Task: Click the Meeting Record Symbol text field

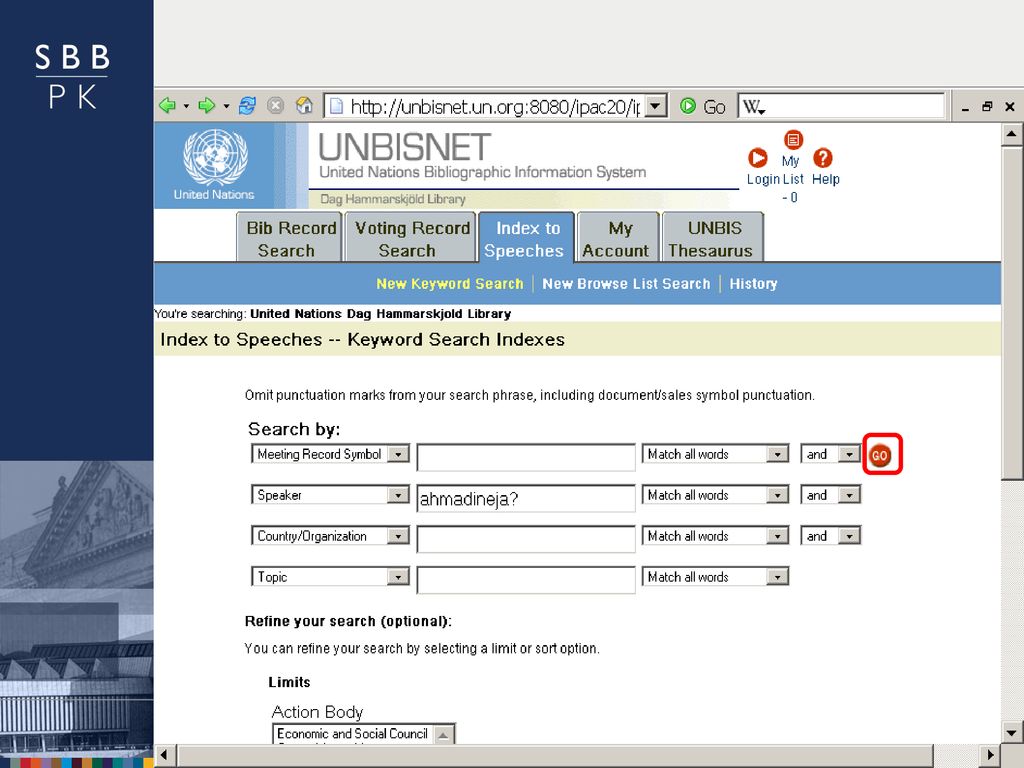Action: click(x=526, y=457)
